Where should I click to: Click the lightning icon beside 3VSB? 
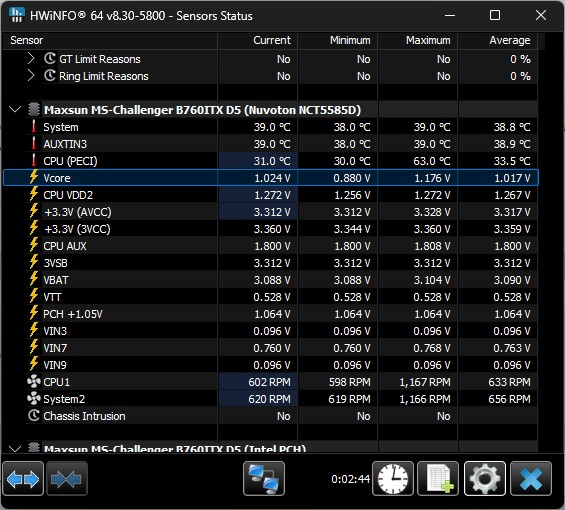(34, 262)
